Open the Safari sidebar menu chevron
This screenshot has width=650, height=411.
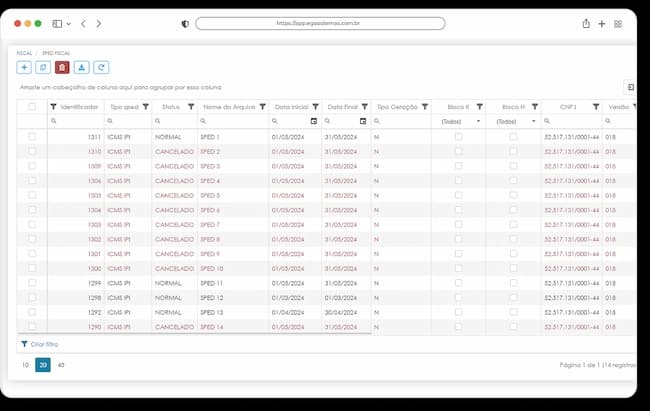click(x=69, y=24)
